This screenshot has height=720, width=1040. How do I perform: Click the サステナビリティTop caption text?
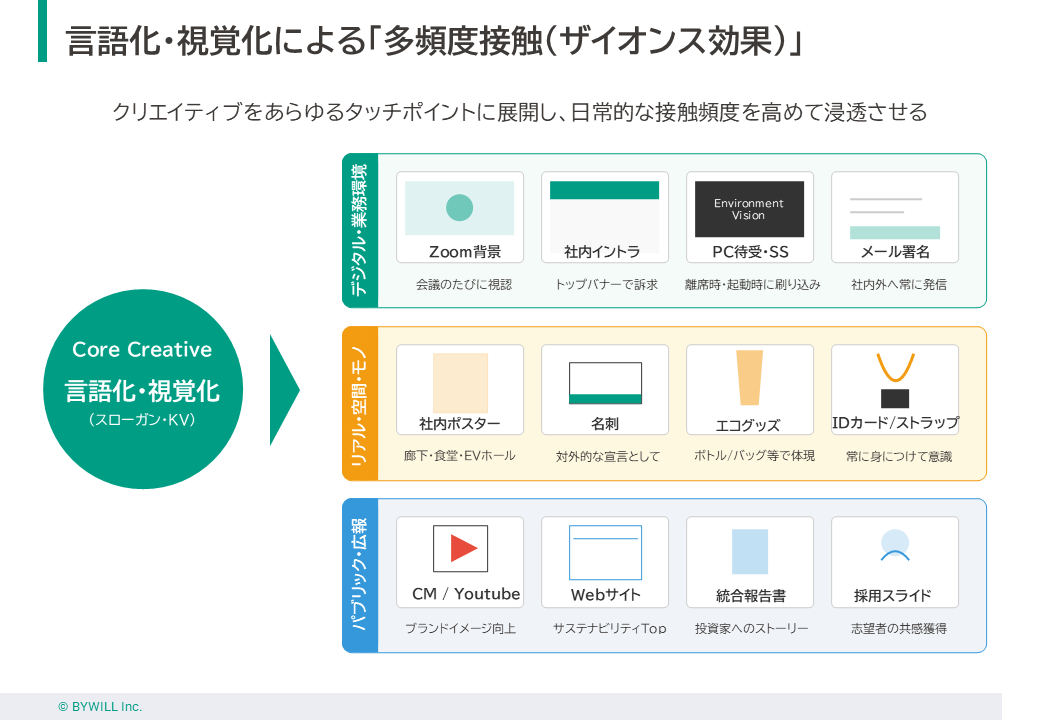click(x=609, y=629)
